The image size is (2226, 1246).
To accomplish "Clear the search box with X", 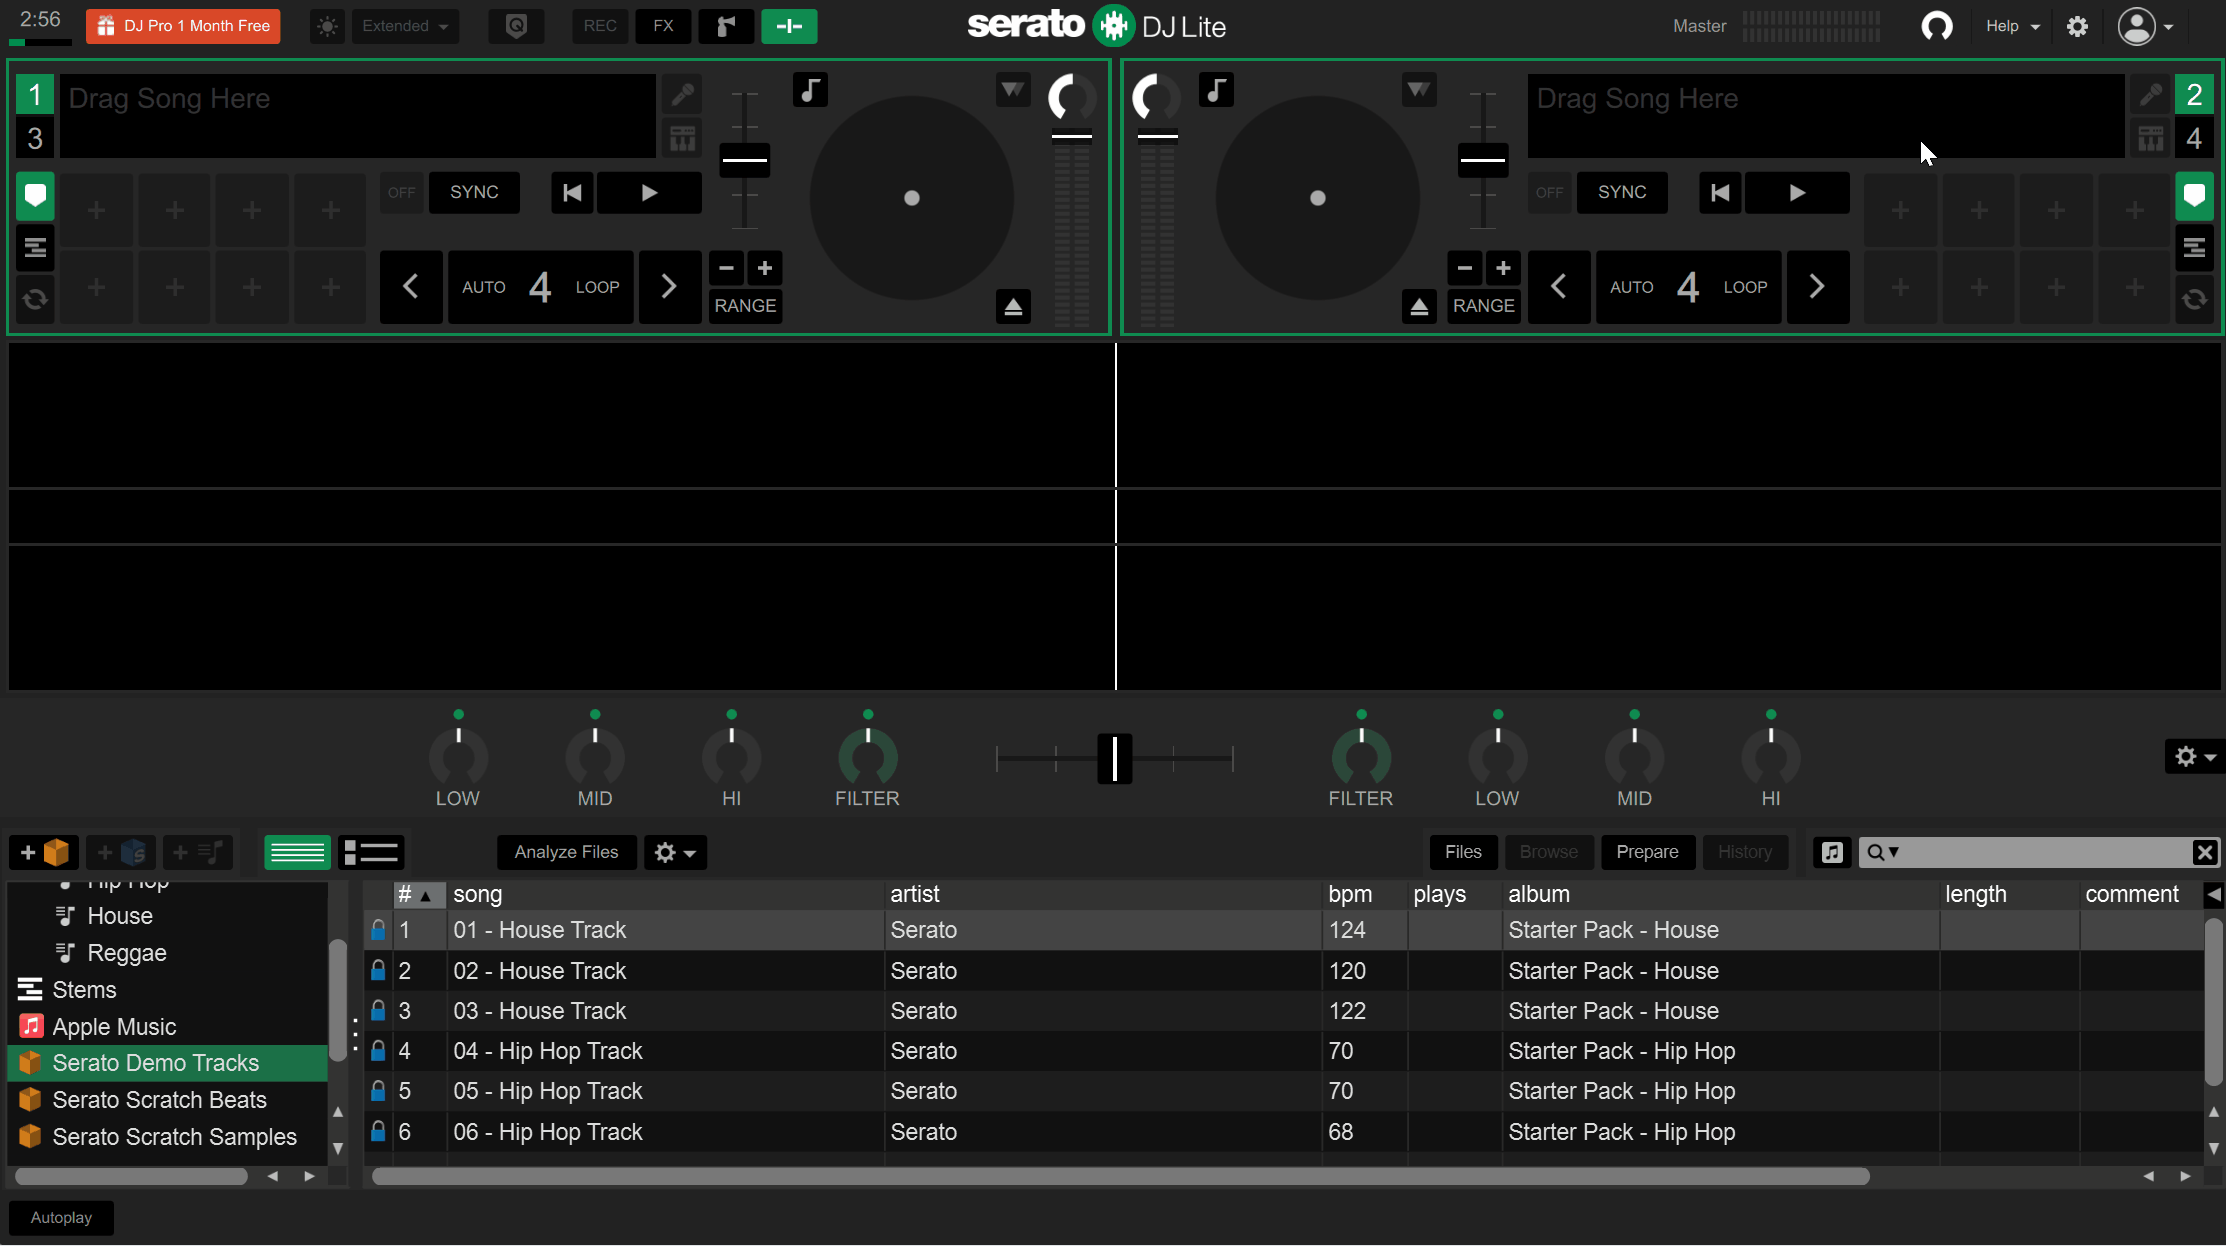I will [2204, 852].
